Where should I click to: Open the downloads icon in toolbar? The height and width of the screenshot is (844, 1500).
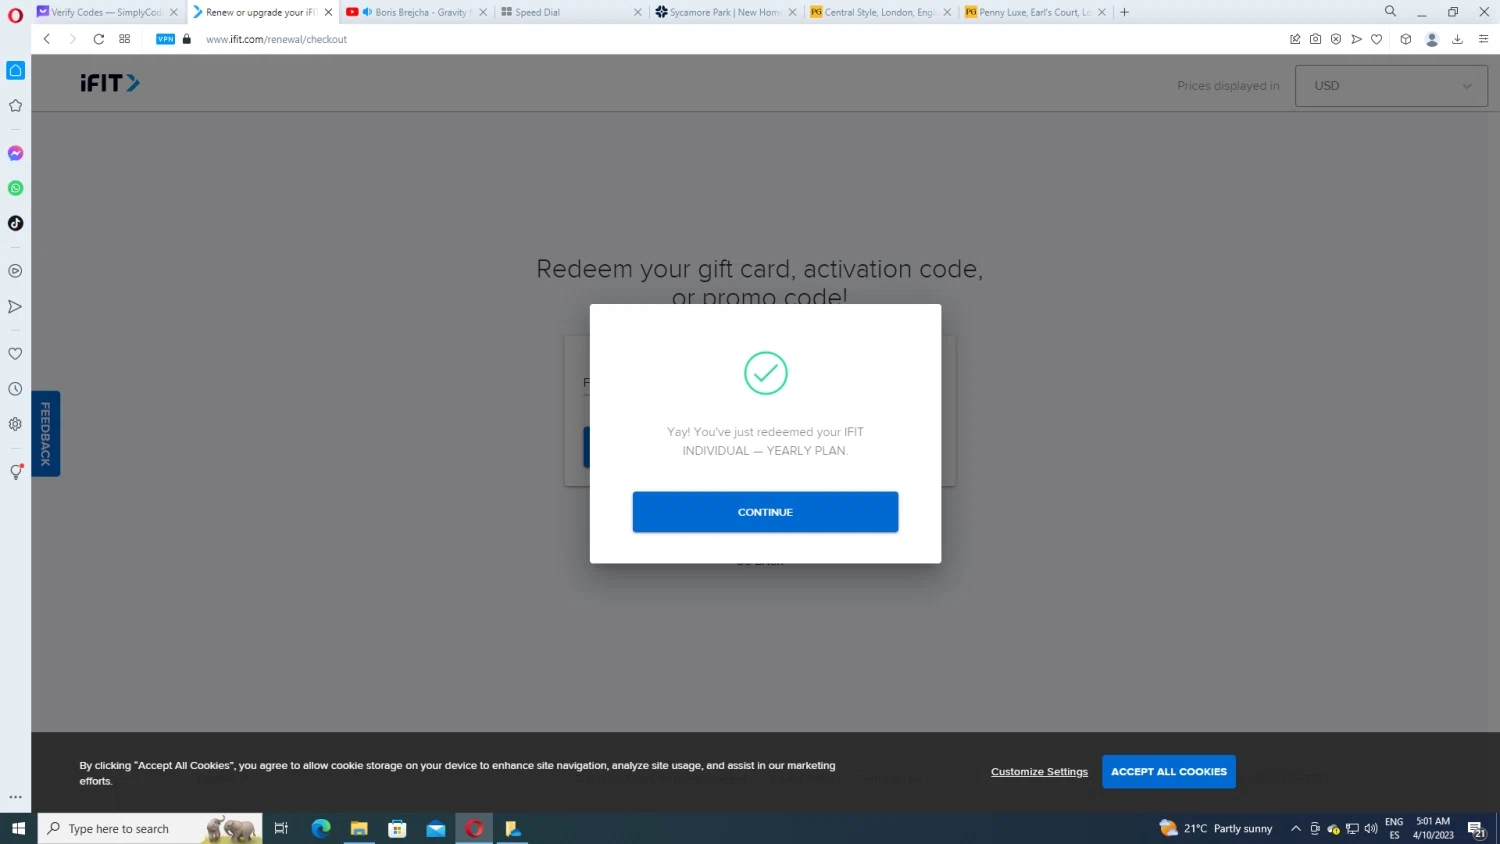[x=1457, y=39]
